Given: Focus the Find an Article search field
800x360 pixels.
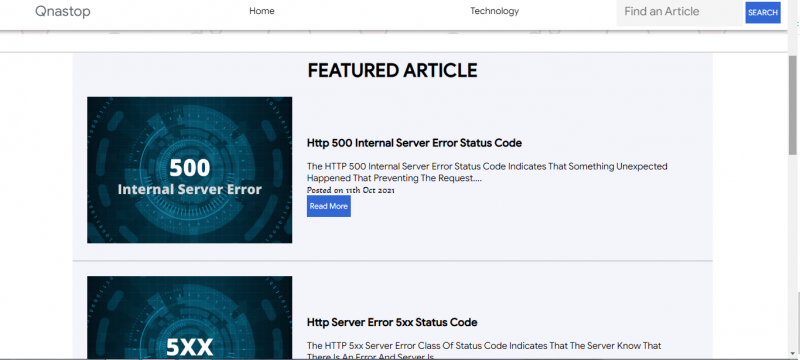Looking at the screenshot, I should [x=680, y=12].
